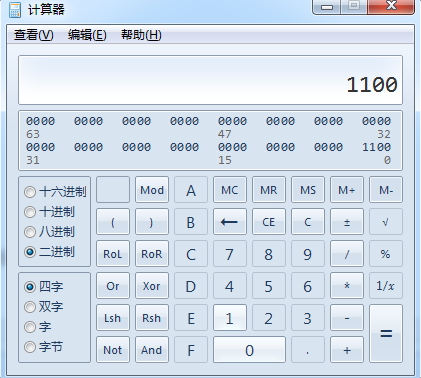Click the And bitwise button
The width and height of the screenshot is (421, 378).
coord(152,350)
